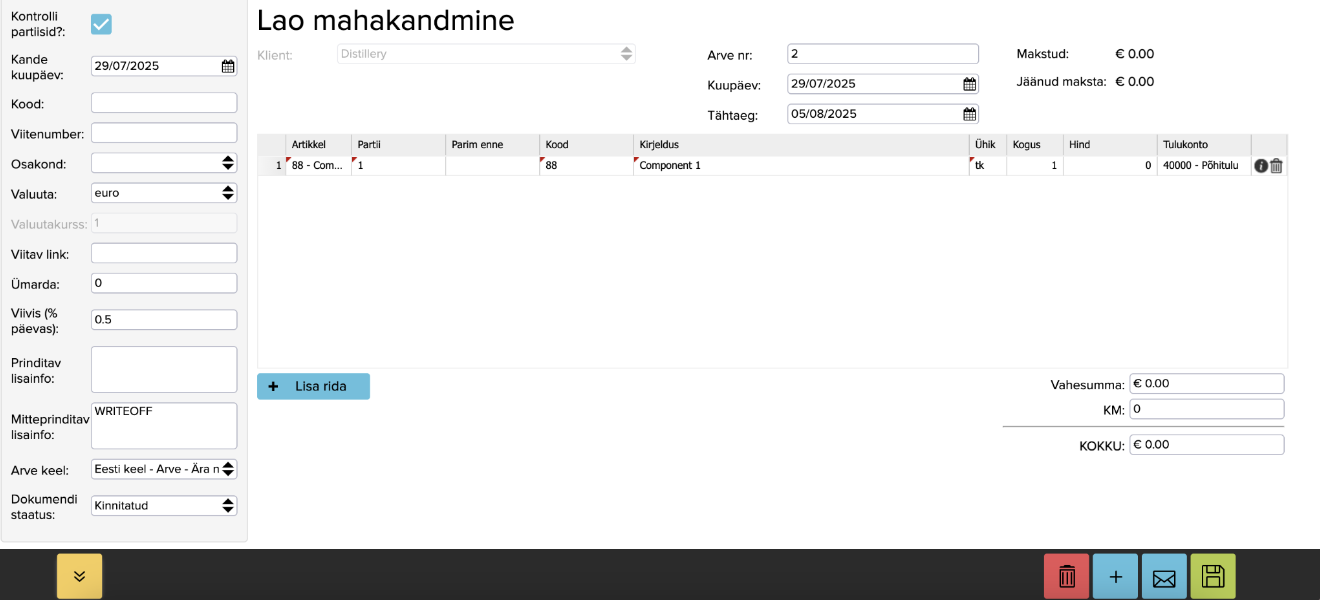1320x600 pixels.
Task: Click the green floppy disk save button
Action: click(1212, 576)
